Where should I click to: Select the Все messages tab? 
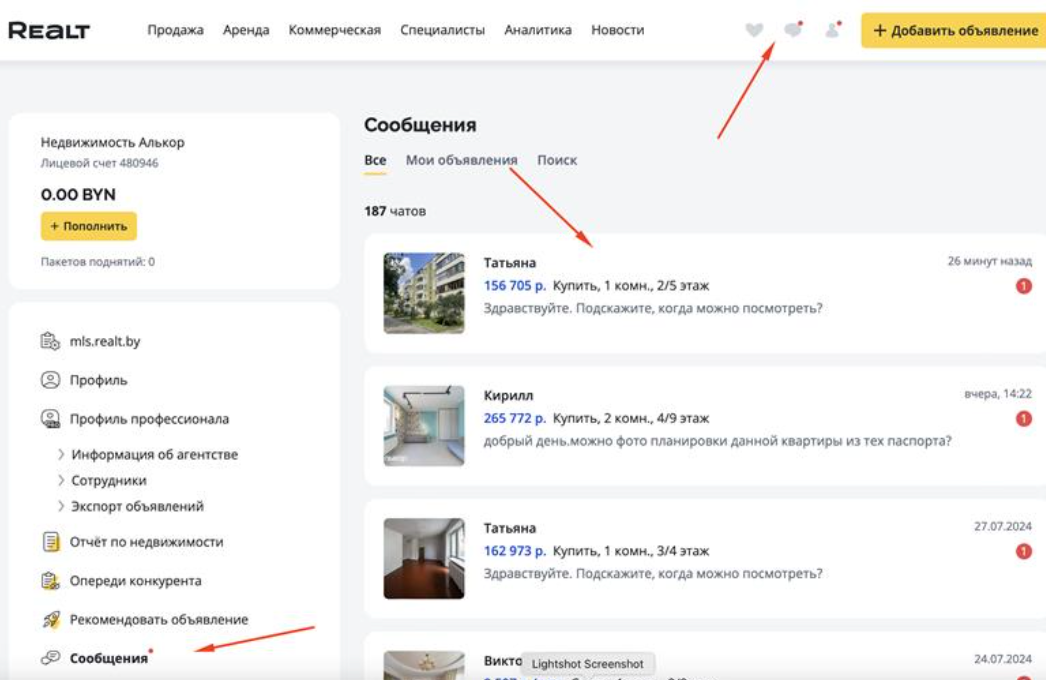[x=375, y=160]
